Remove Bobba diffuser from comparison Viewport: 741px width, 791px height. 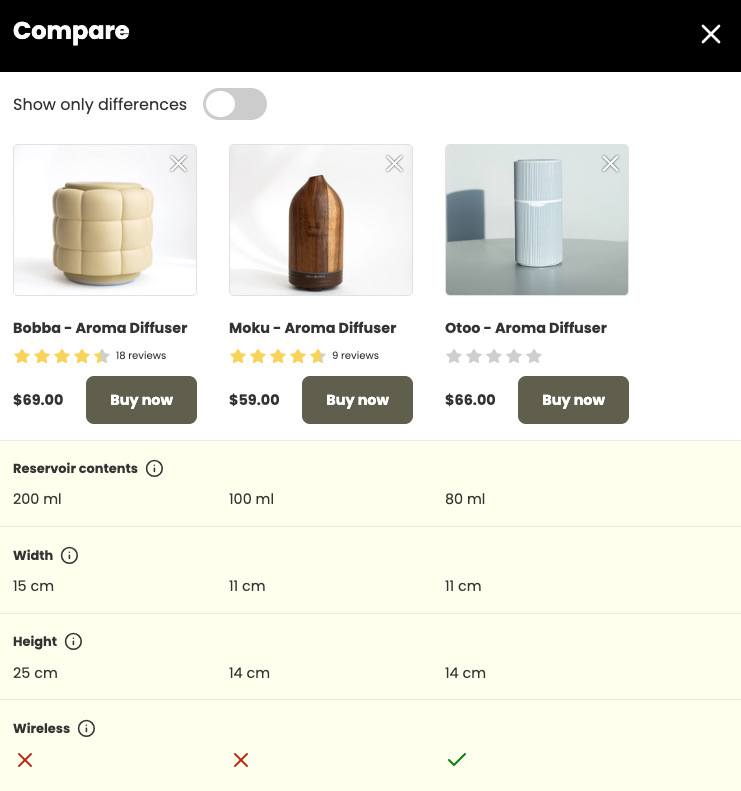178,163
